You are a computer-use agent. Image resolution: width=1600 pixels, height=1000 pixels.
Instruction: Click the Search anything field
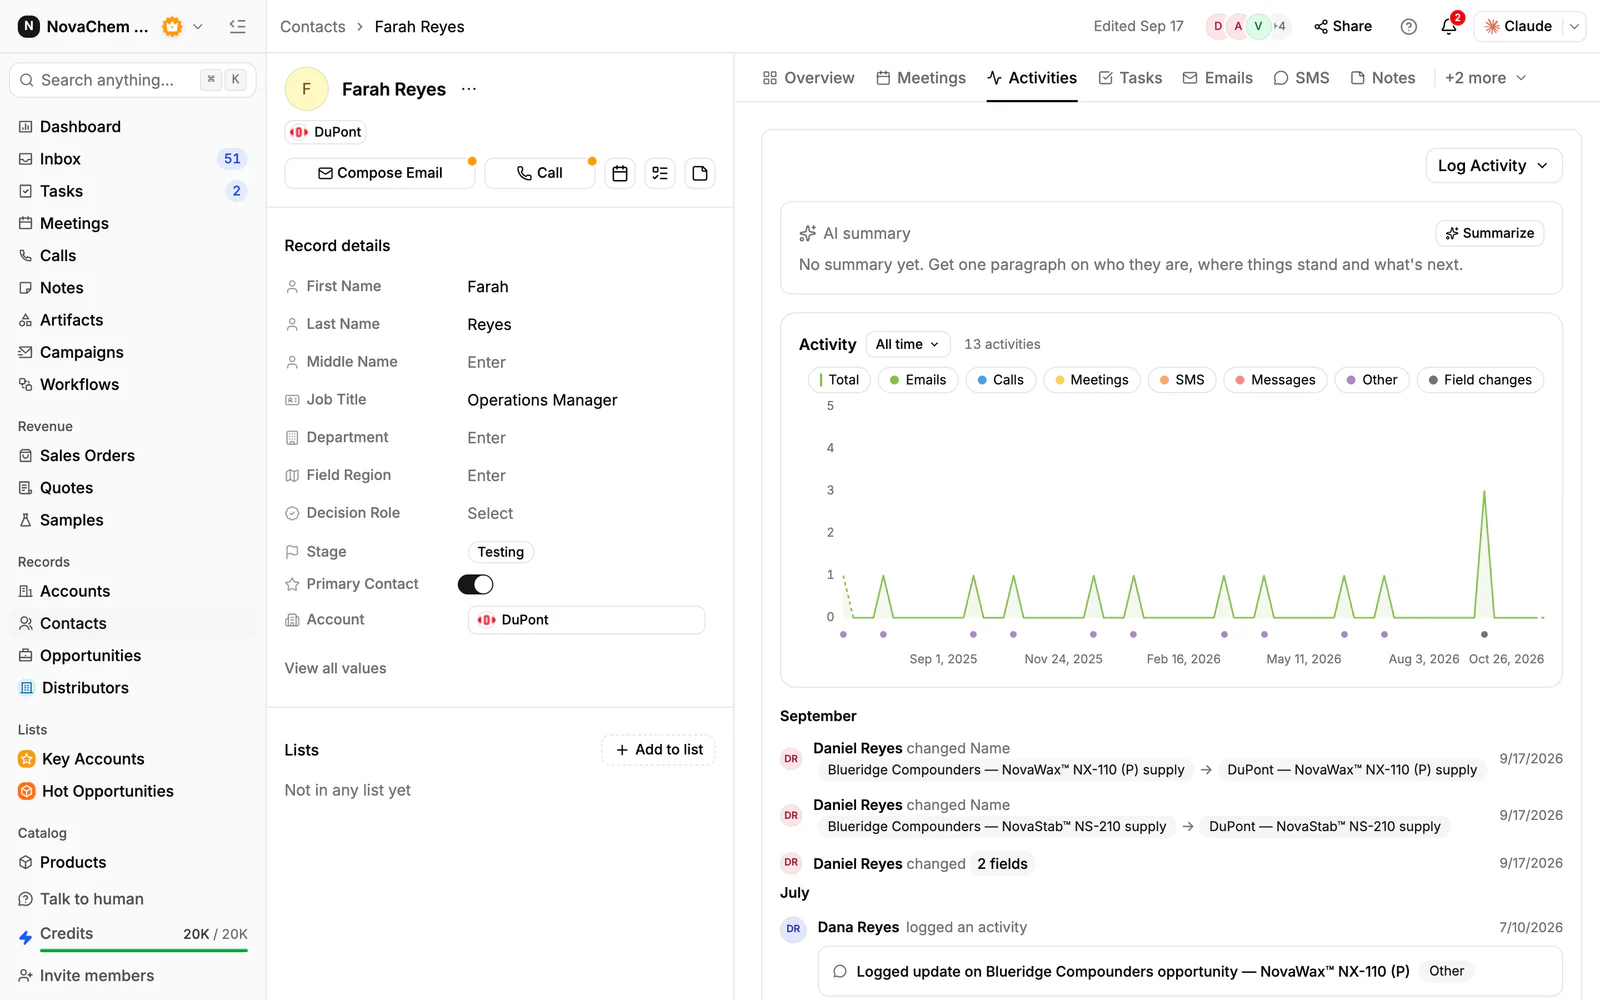(x=132, y=80)
